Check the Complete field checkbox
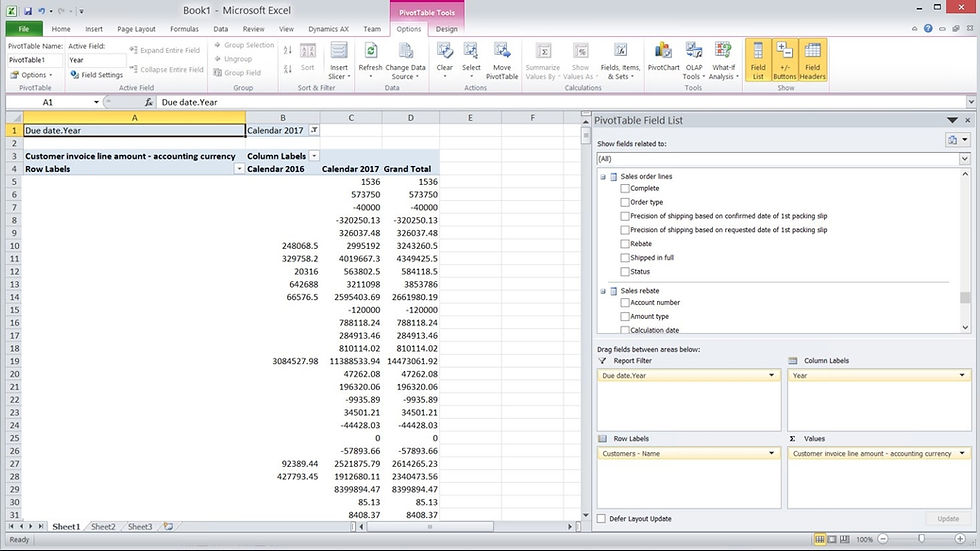 [x=624, y=188]
